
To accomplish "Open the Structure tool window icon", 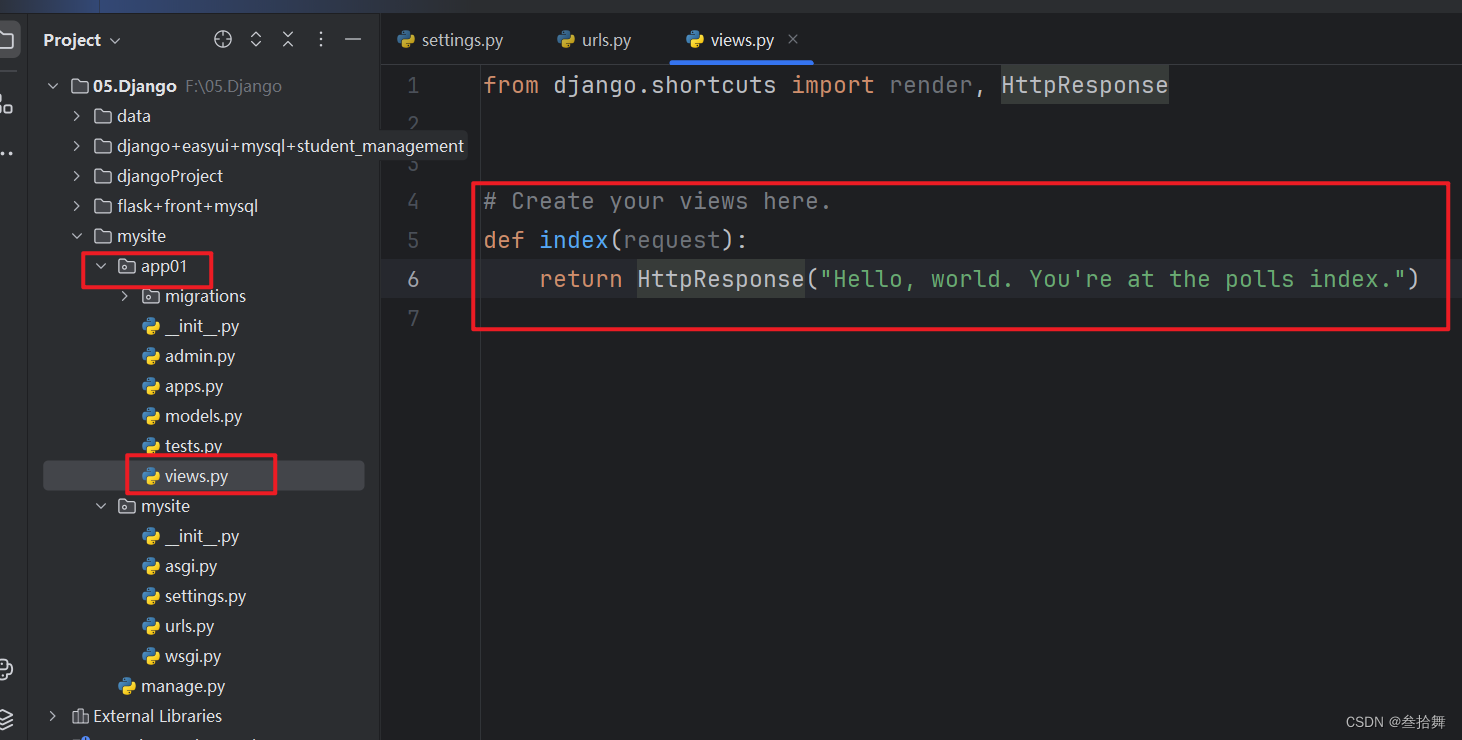I will [x=7, y=103].
